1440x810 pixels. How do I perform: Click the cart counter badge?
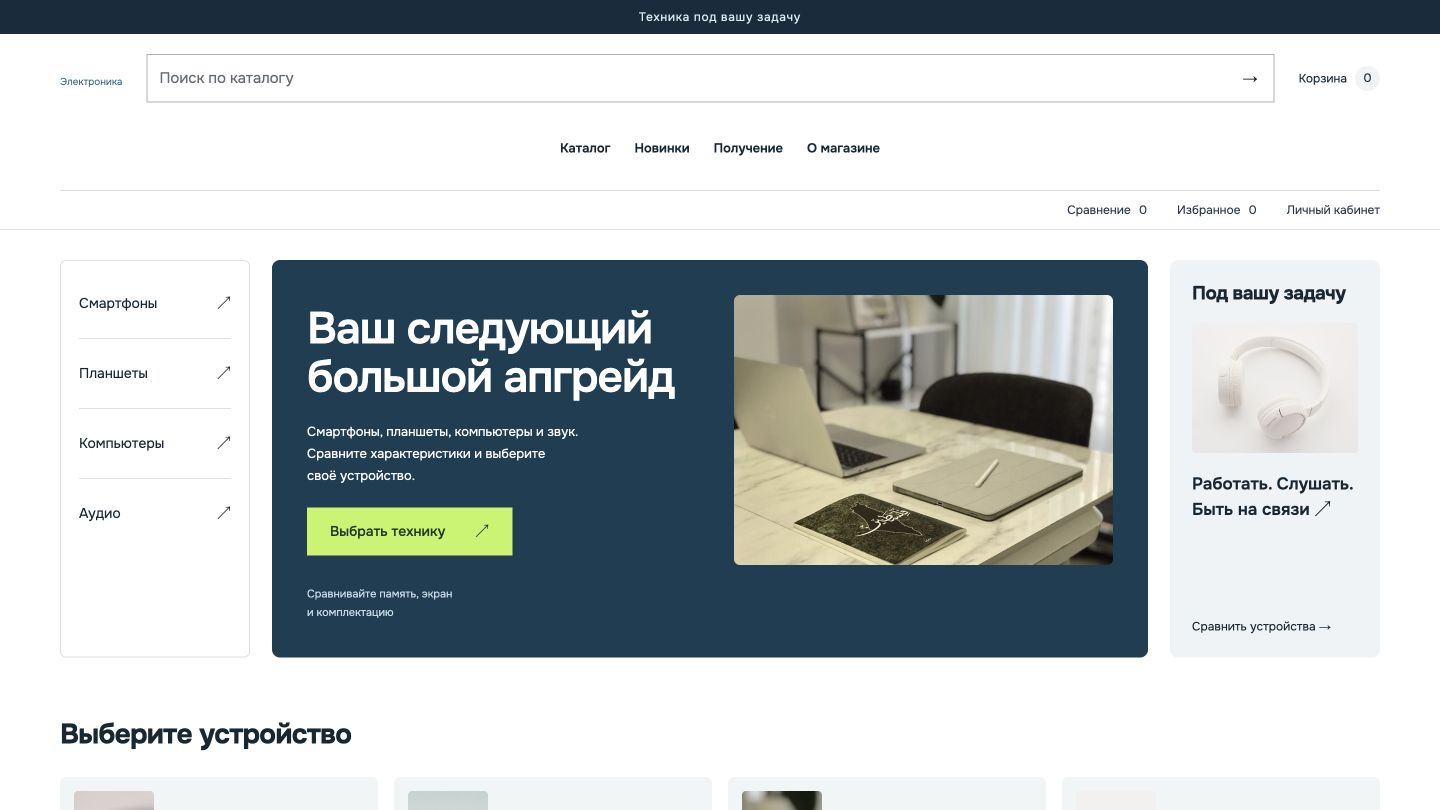click(1367, 78)
